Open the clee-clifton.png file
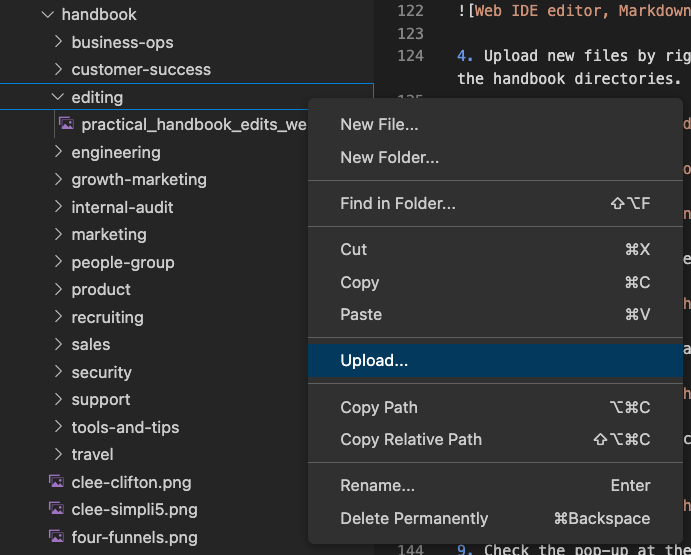 (131, 483)
